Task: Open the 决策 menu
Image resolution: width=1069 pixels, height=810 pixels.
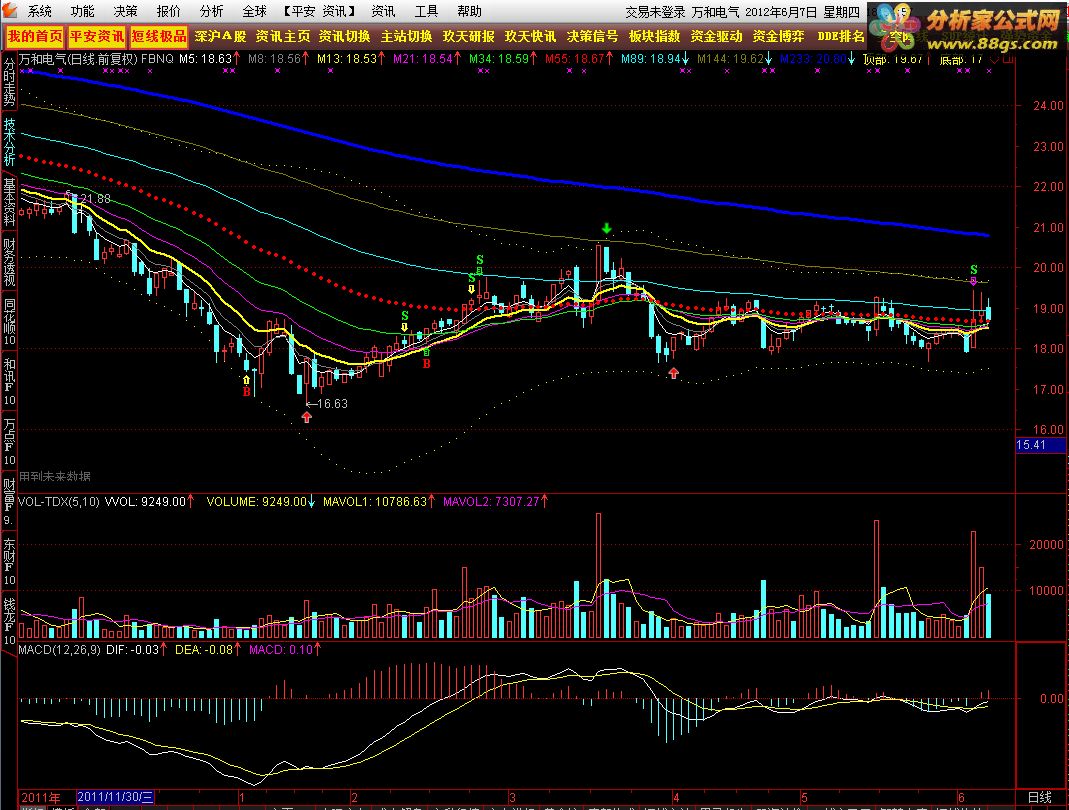Action: tap(125, 12)
